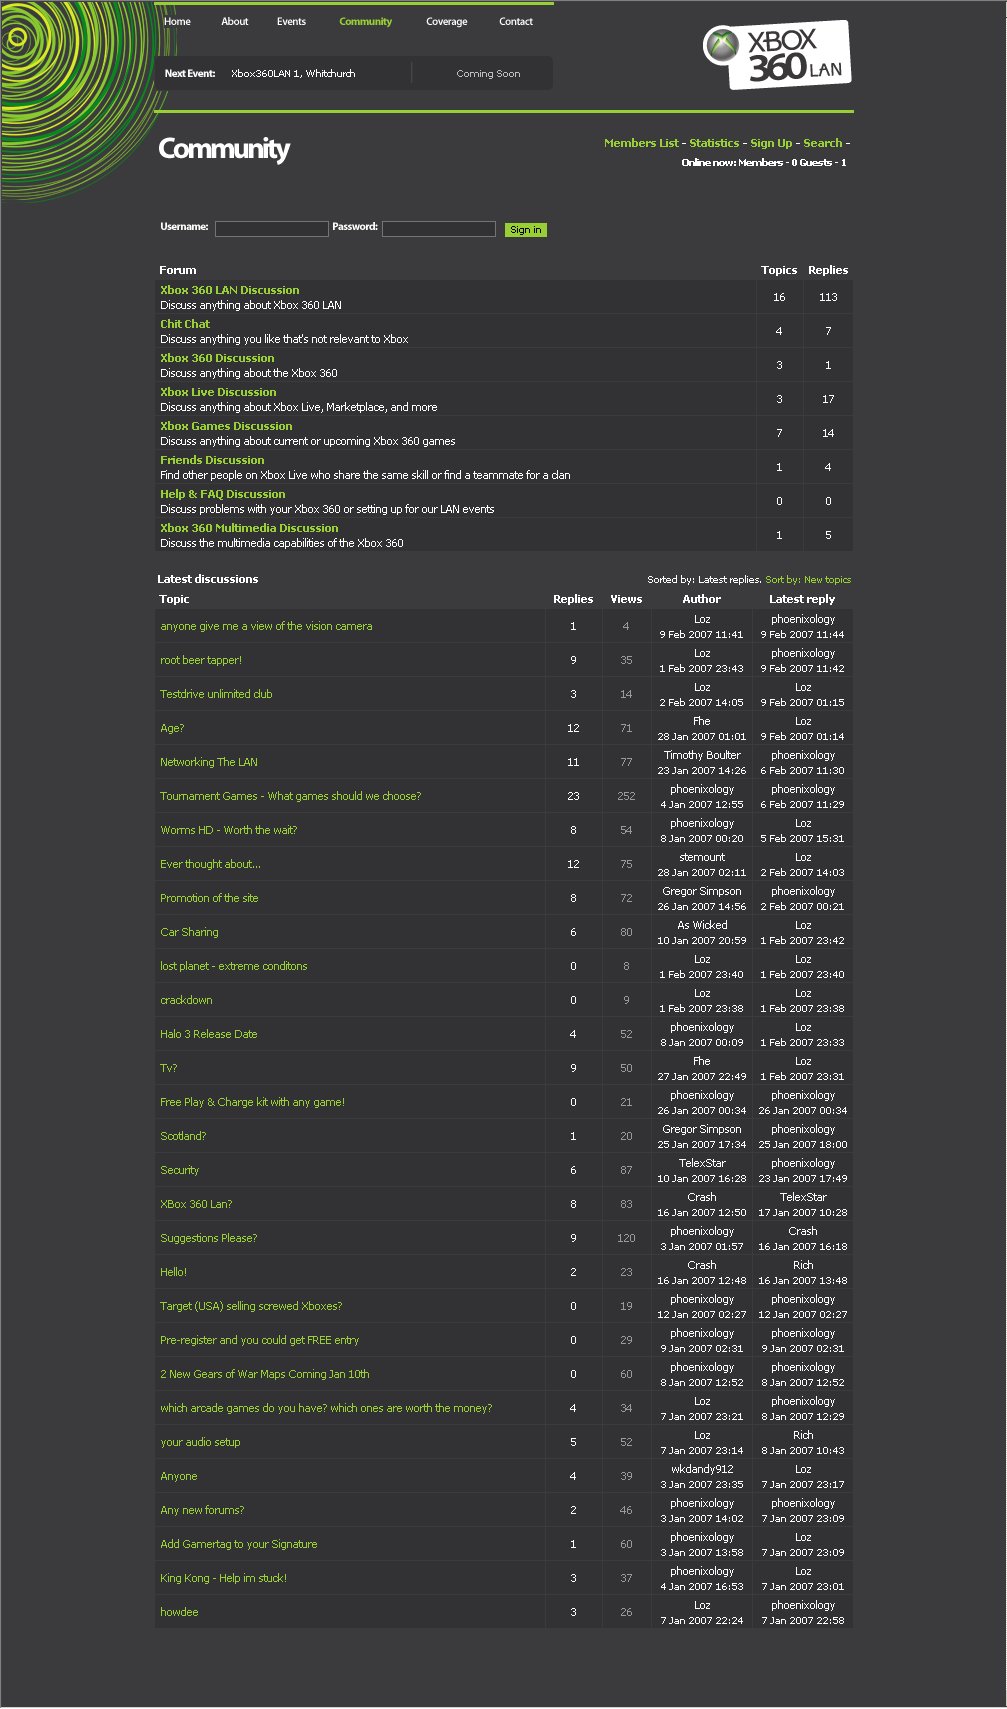Sort discussions by New topics
The height and width of the screenshot is (1709, 1007).
click(808, 579)
